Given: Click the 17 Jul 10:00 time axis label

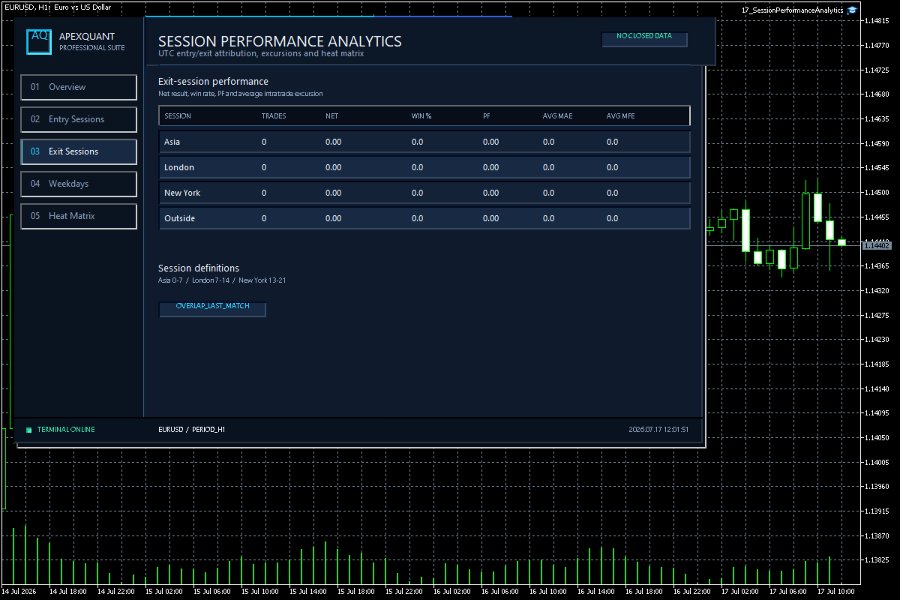Looking at the screenshot, I should [x=836, y=591].
